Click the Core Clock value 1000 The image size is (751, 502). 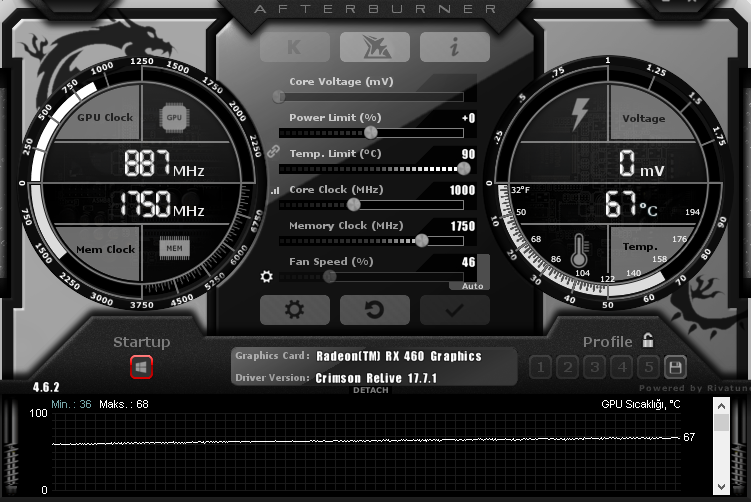click(462, 190)
